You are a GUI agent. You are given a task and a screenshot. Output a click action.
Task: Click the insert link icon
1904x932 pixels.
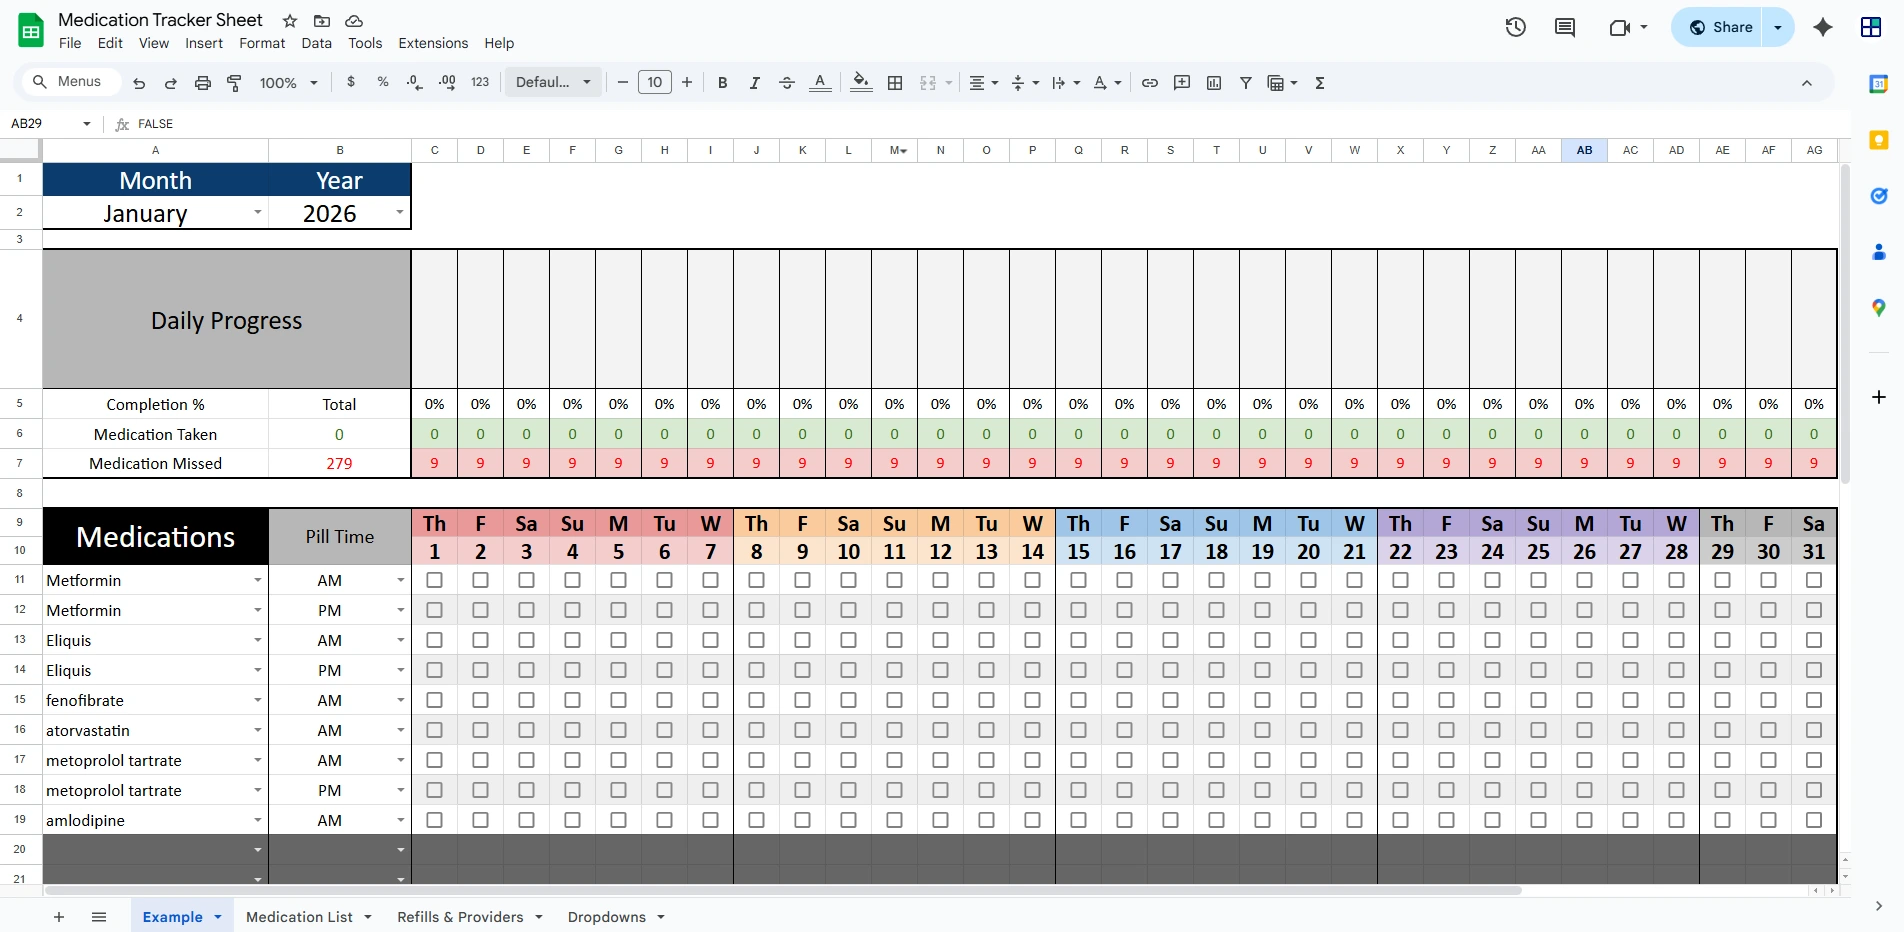point(1150,83)
